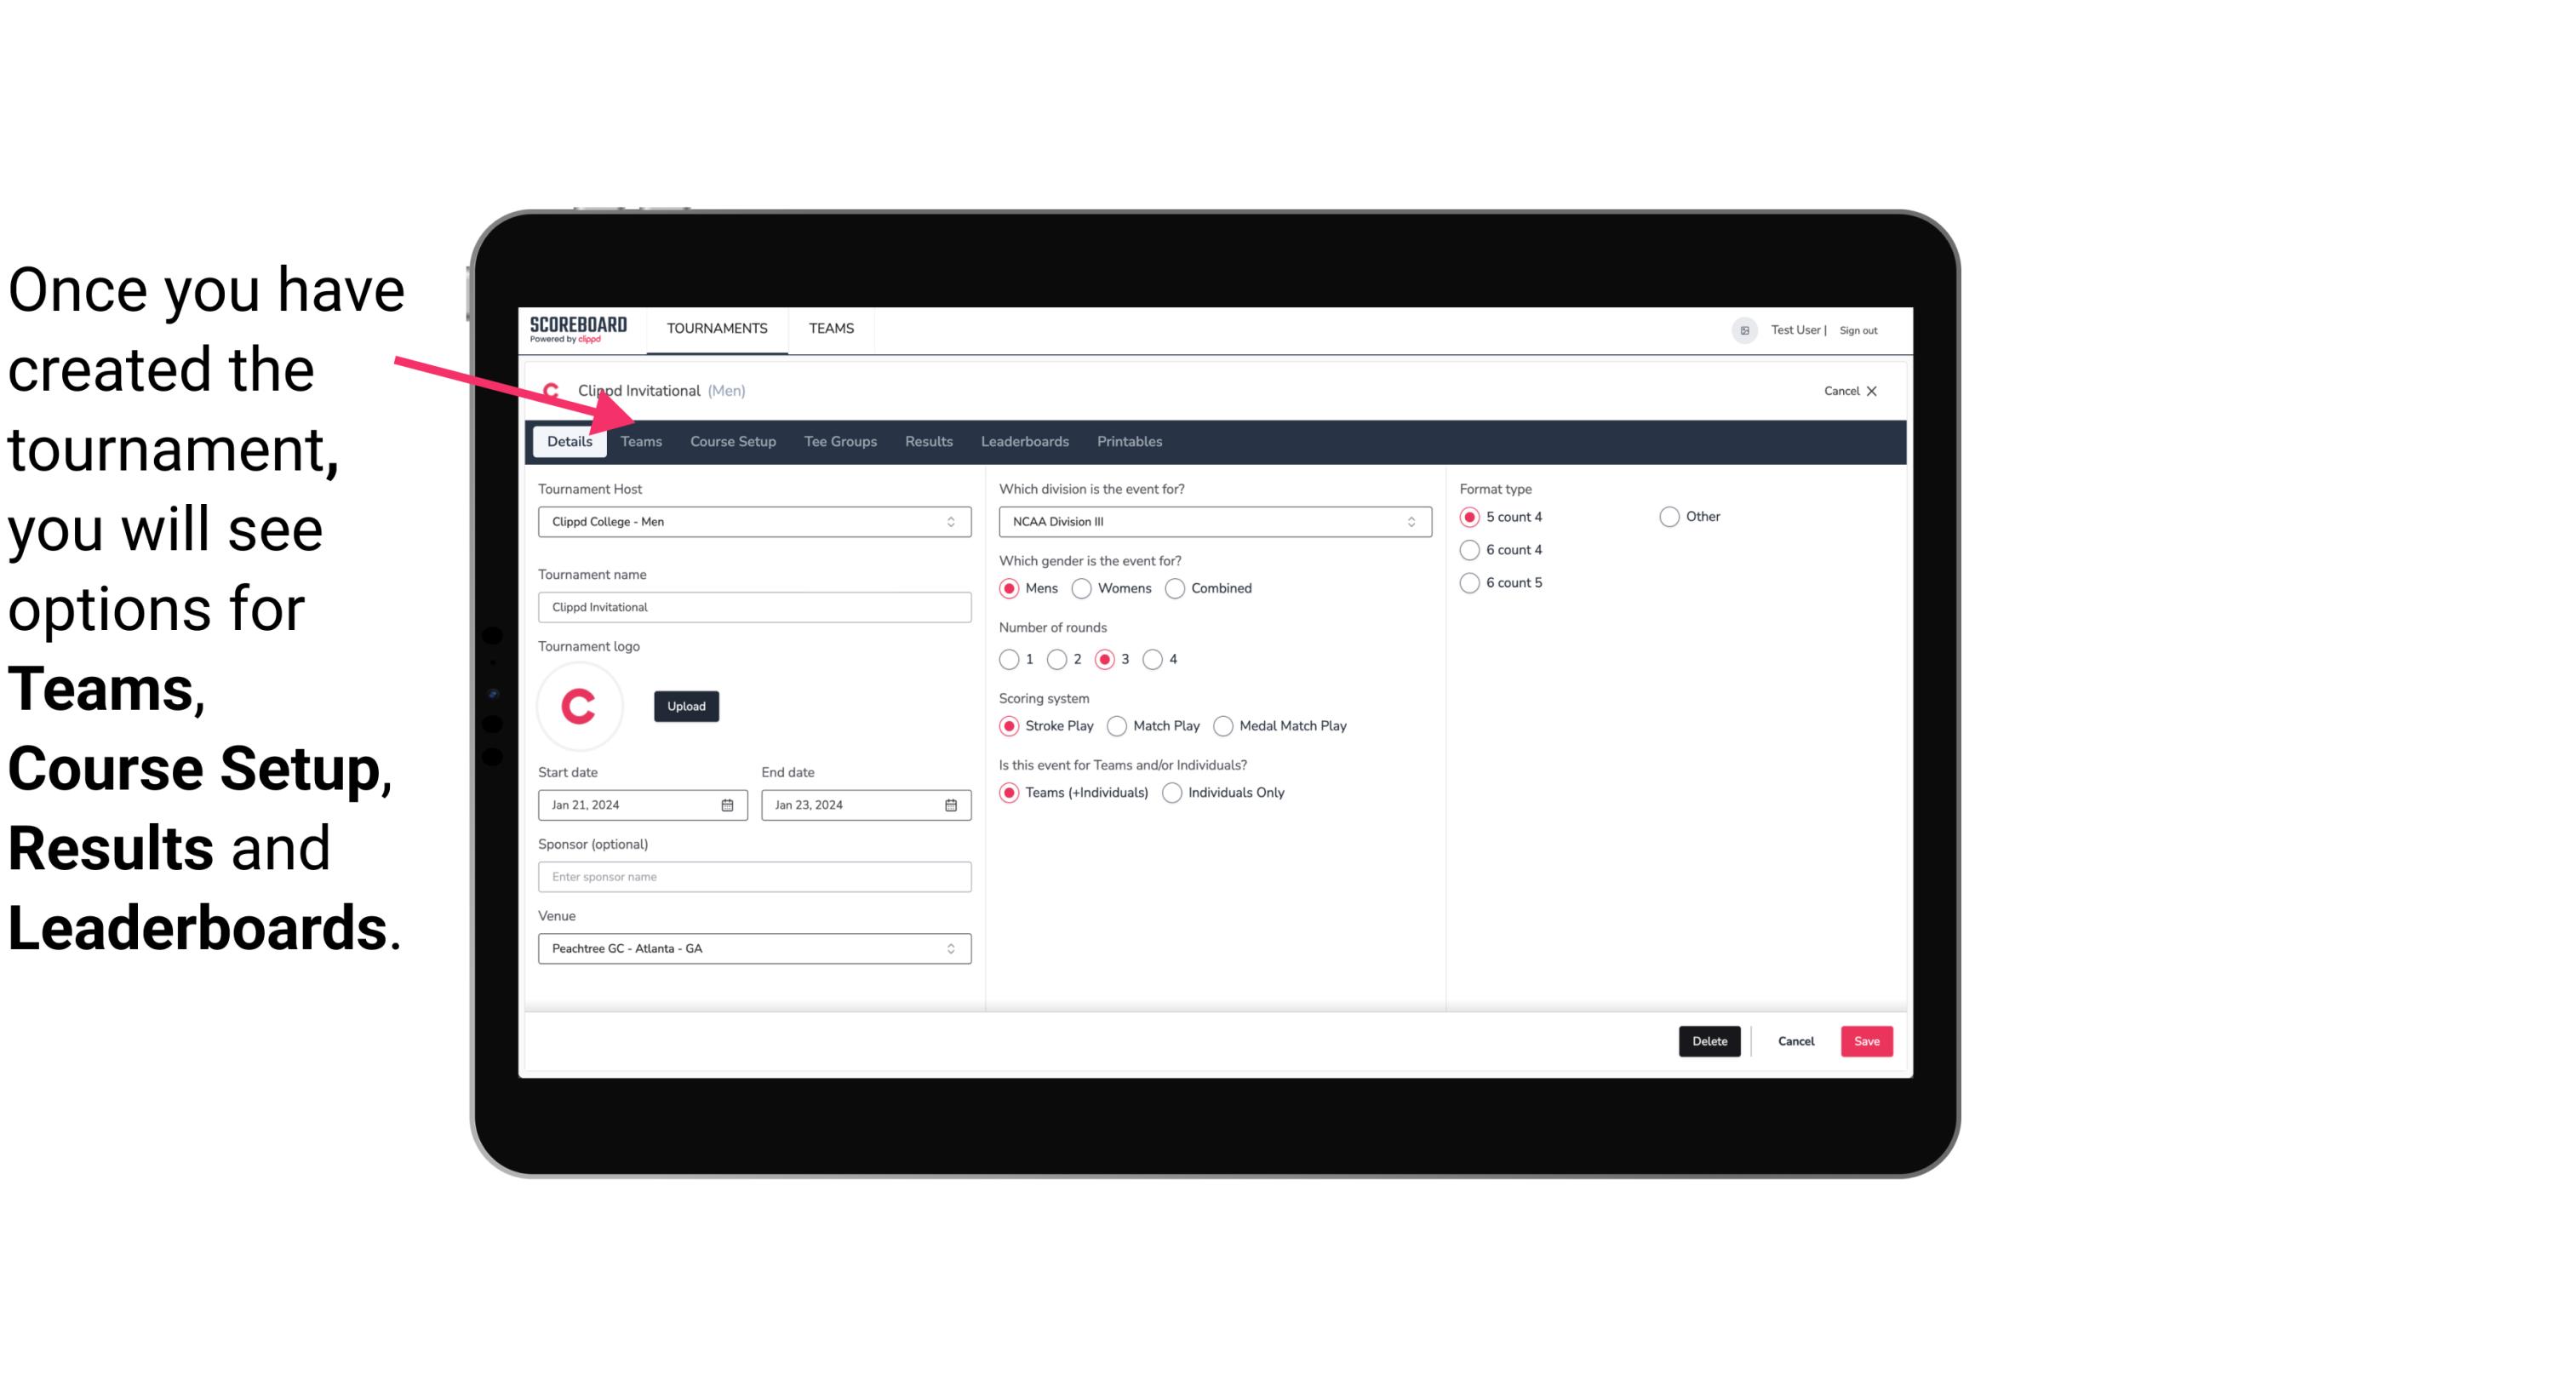
Task: Click the Clippd College tournament logo swatch
Action: (x=581, y=705)
